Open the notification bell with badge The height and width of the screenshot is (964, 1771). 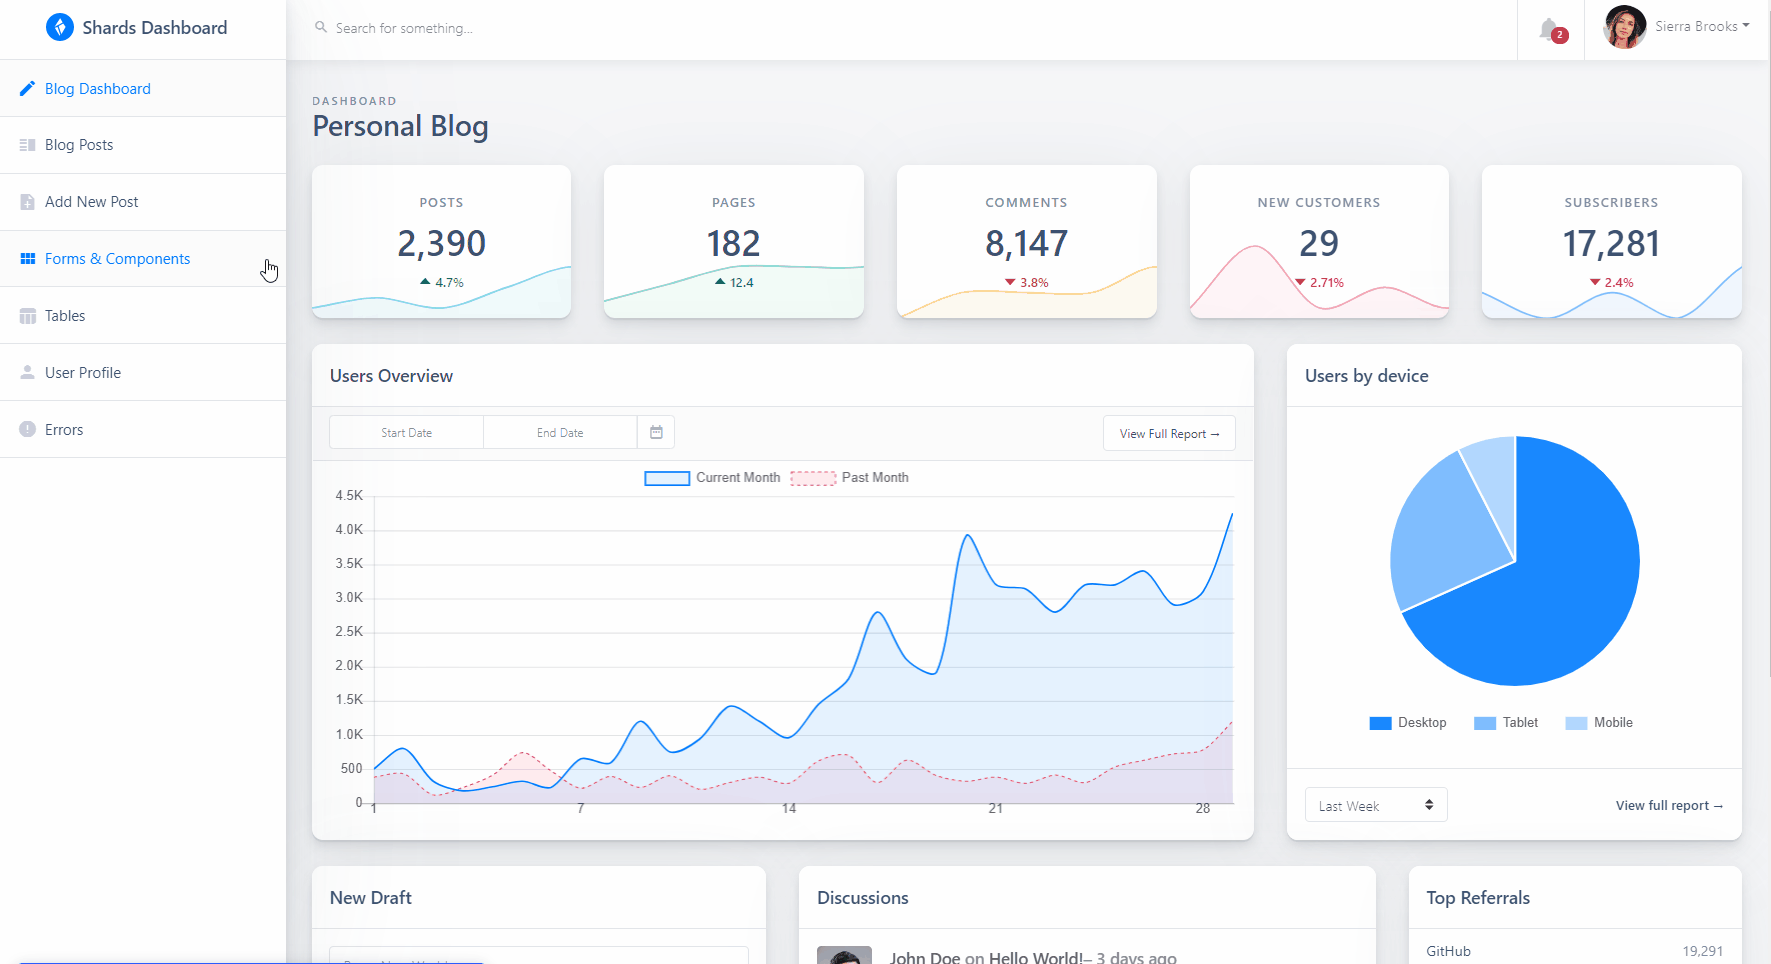(1549, 28)
